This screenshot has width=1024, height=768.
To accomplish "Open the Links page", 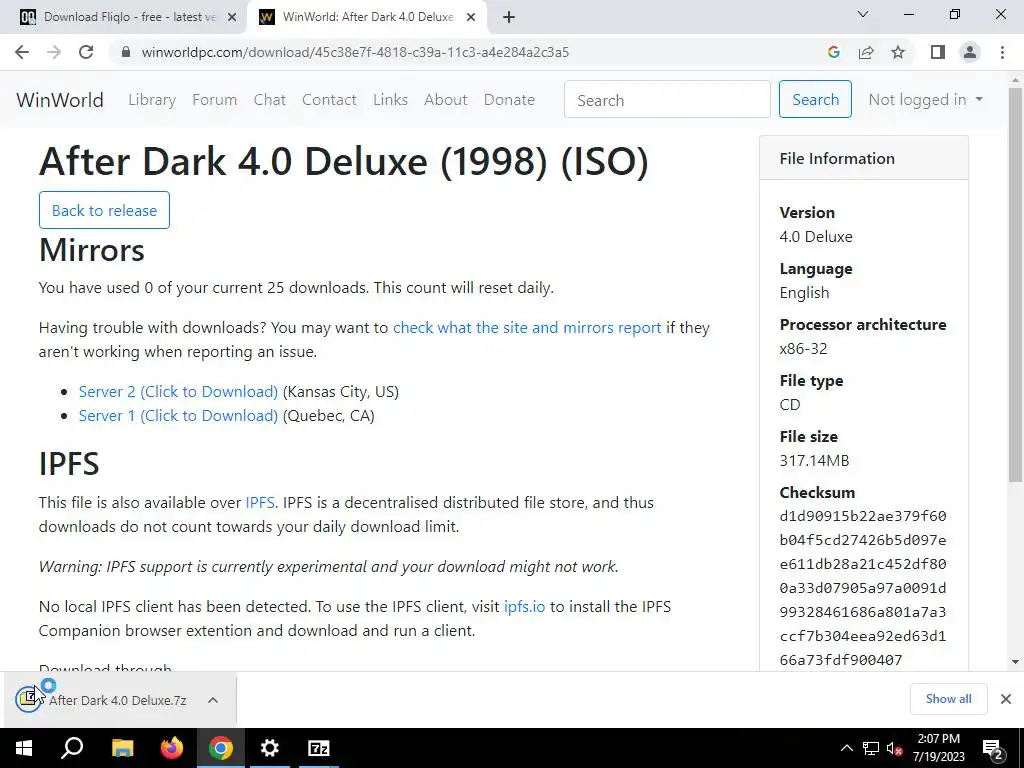I will [391, 100].
